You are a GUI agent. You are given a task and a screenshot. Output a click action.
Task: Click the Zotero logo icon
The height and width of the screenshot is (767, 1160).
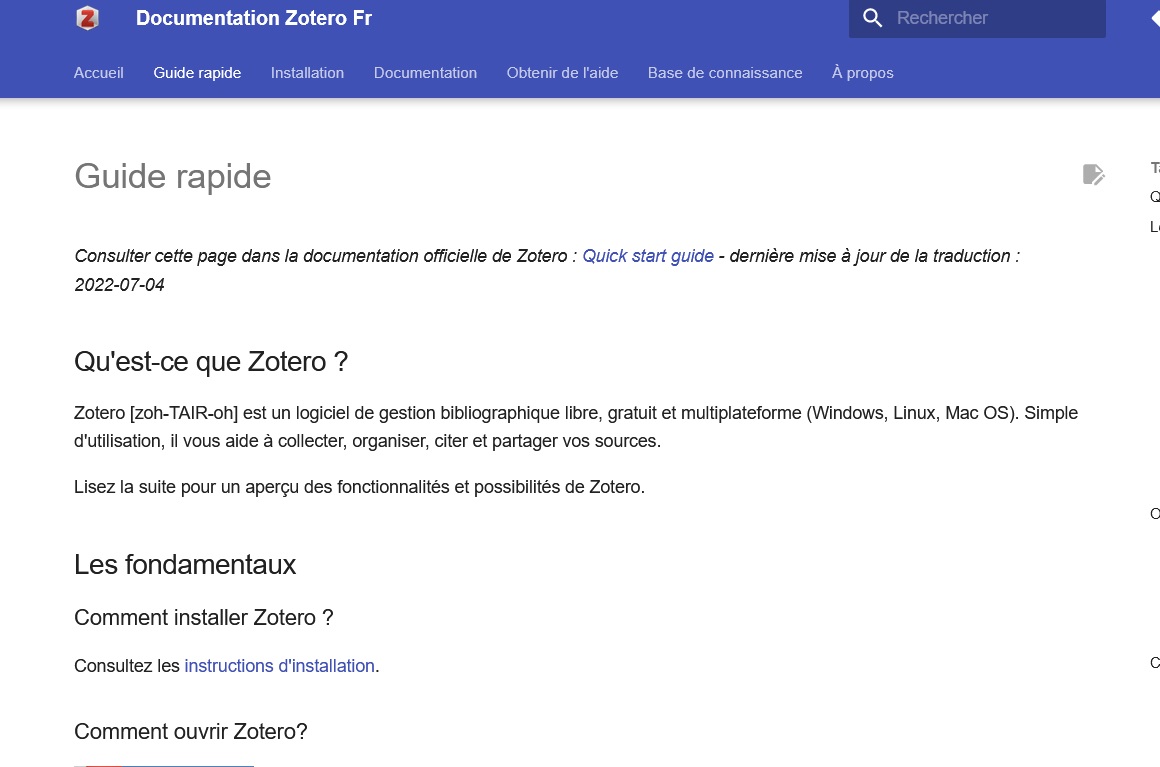pyautogui.click(x=87, y=18)
